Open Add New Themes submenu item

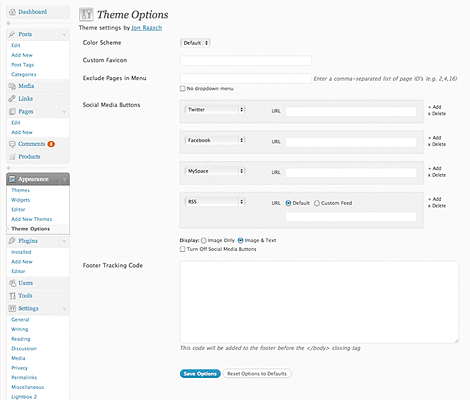click(32, 219)
